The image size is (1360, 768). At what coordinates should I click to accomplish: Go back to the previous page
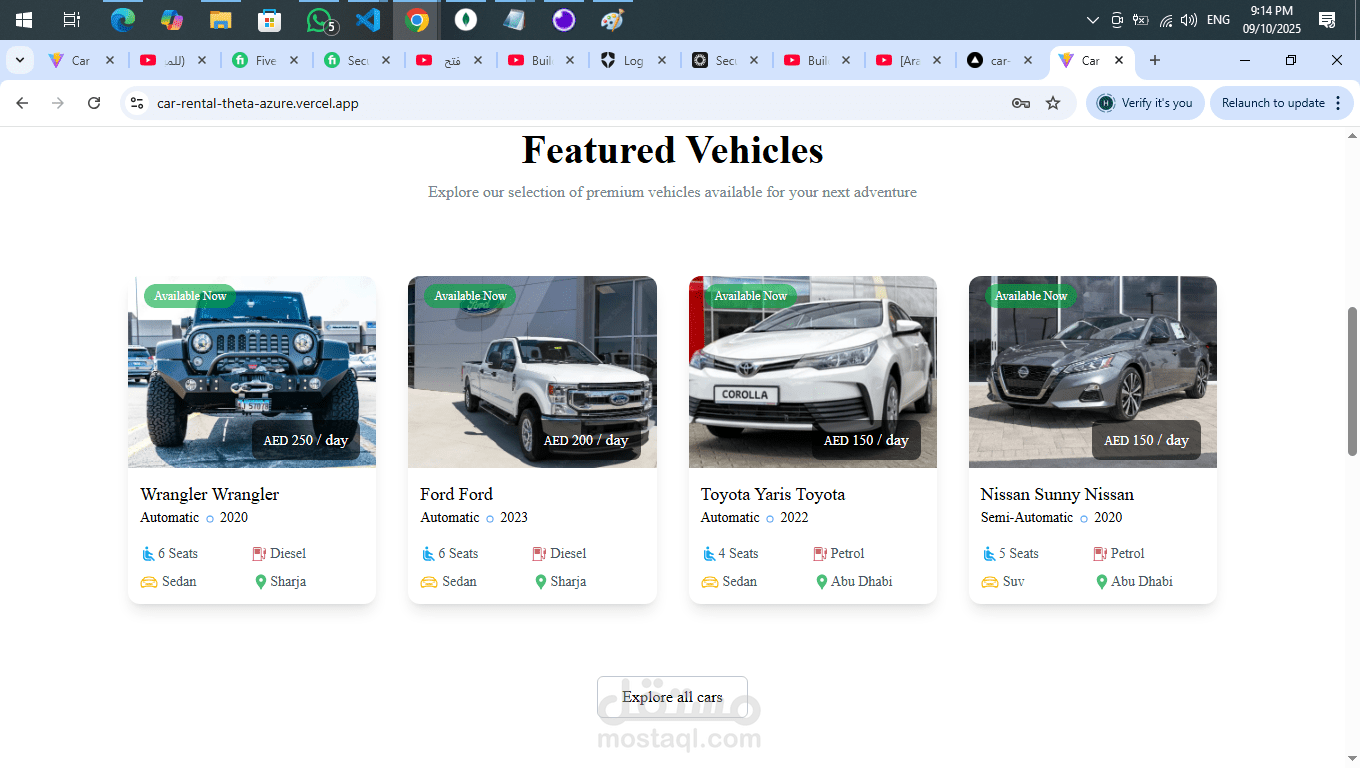(x=22, y=103)
